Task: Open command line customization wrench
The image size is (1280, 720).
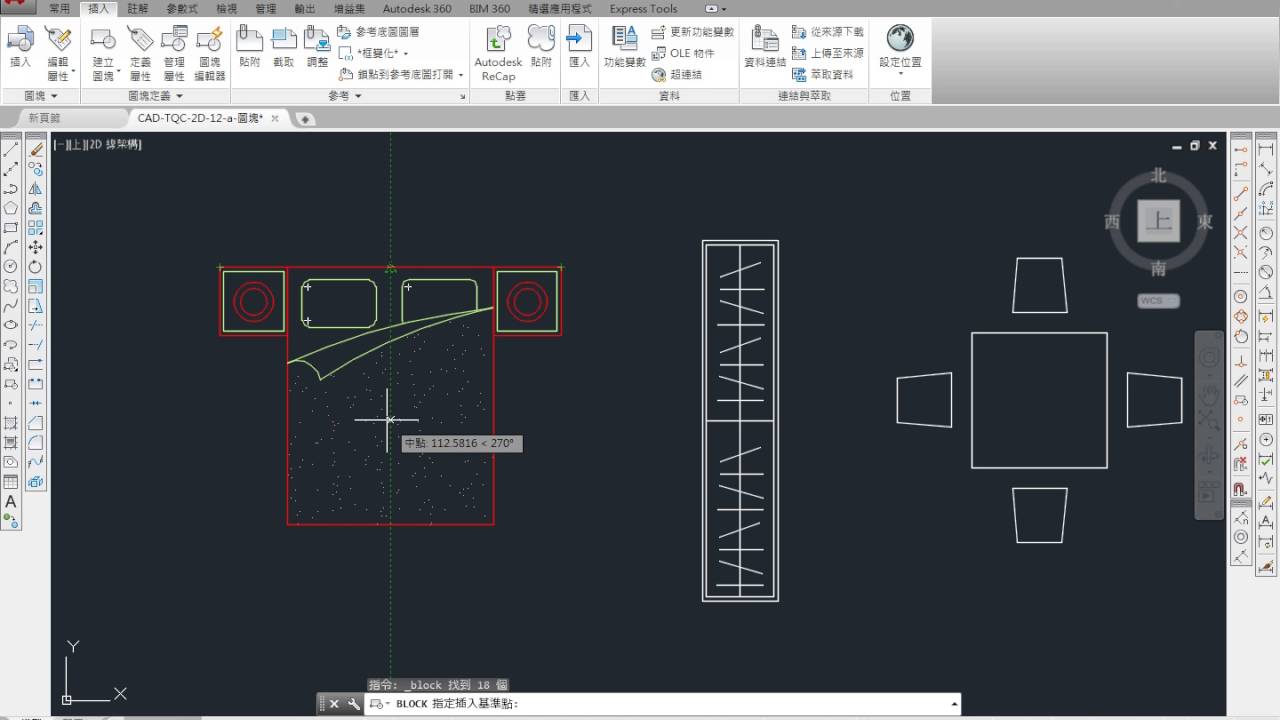Action: (x=354, y=704)
